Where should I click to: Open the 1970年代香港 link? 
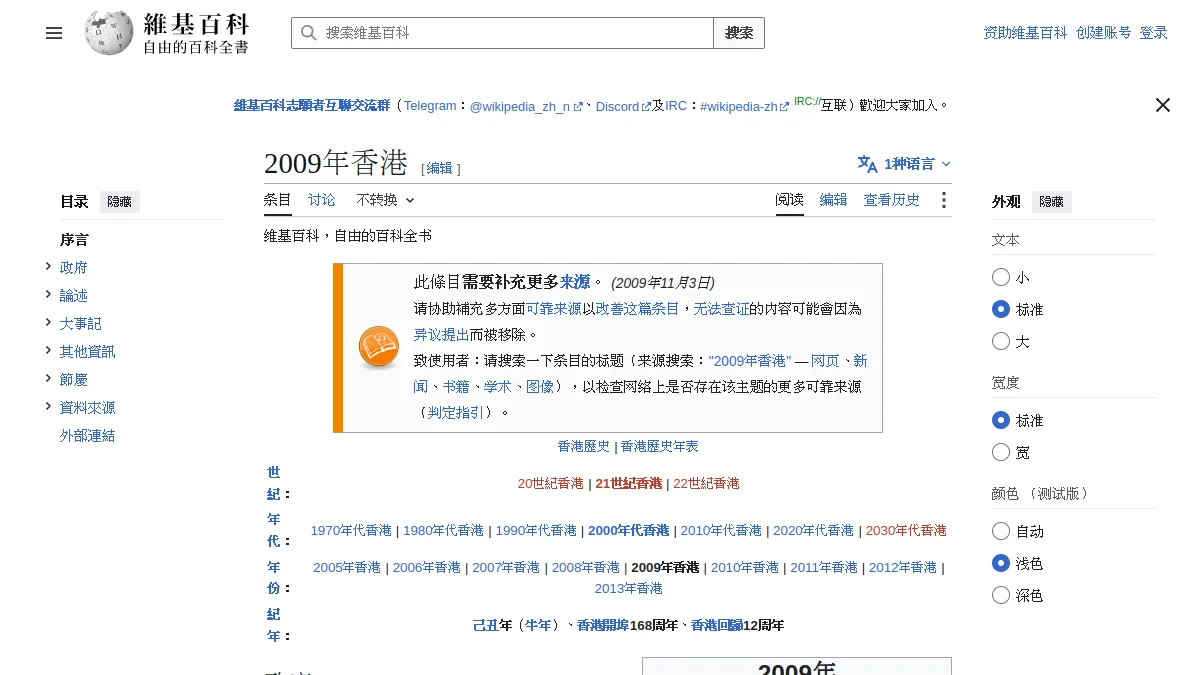click(351, 531)
